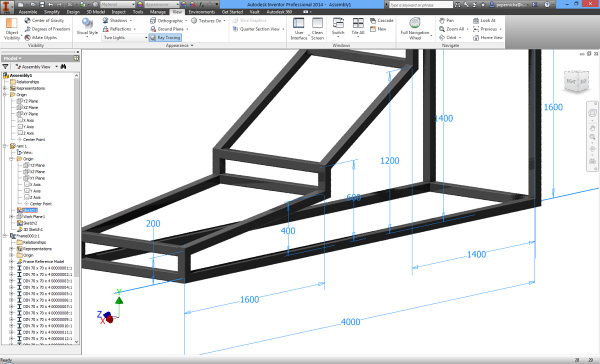Screen dimensions: 600x364
Task: Toggle Center of Gravity display
Action: (x=44, y=20)
